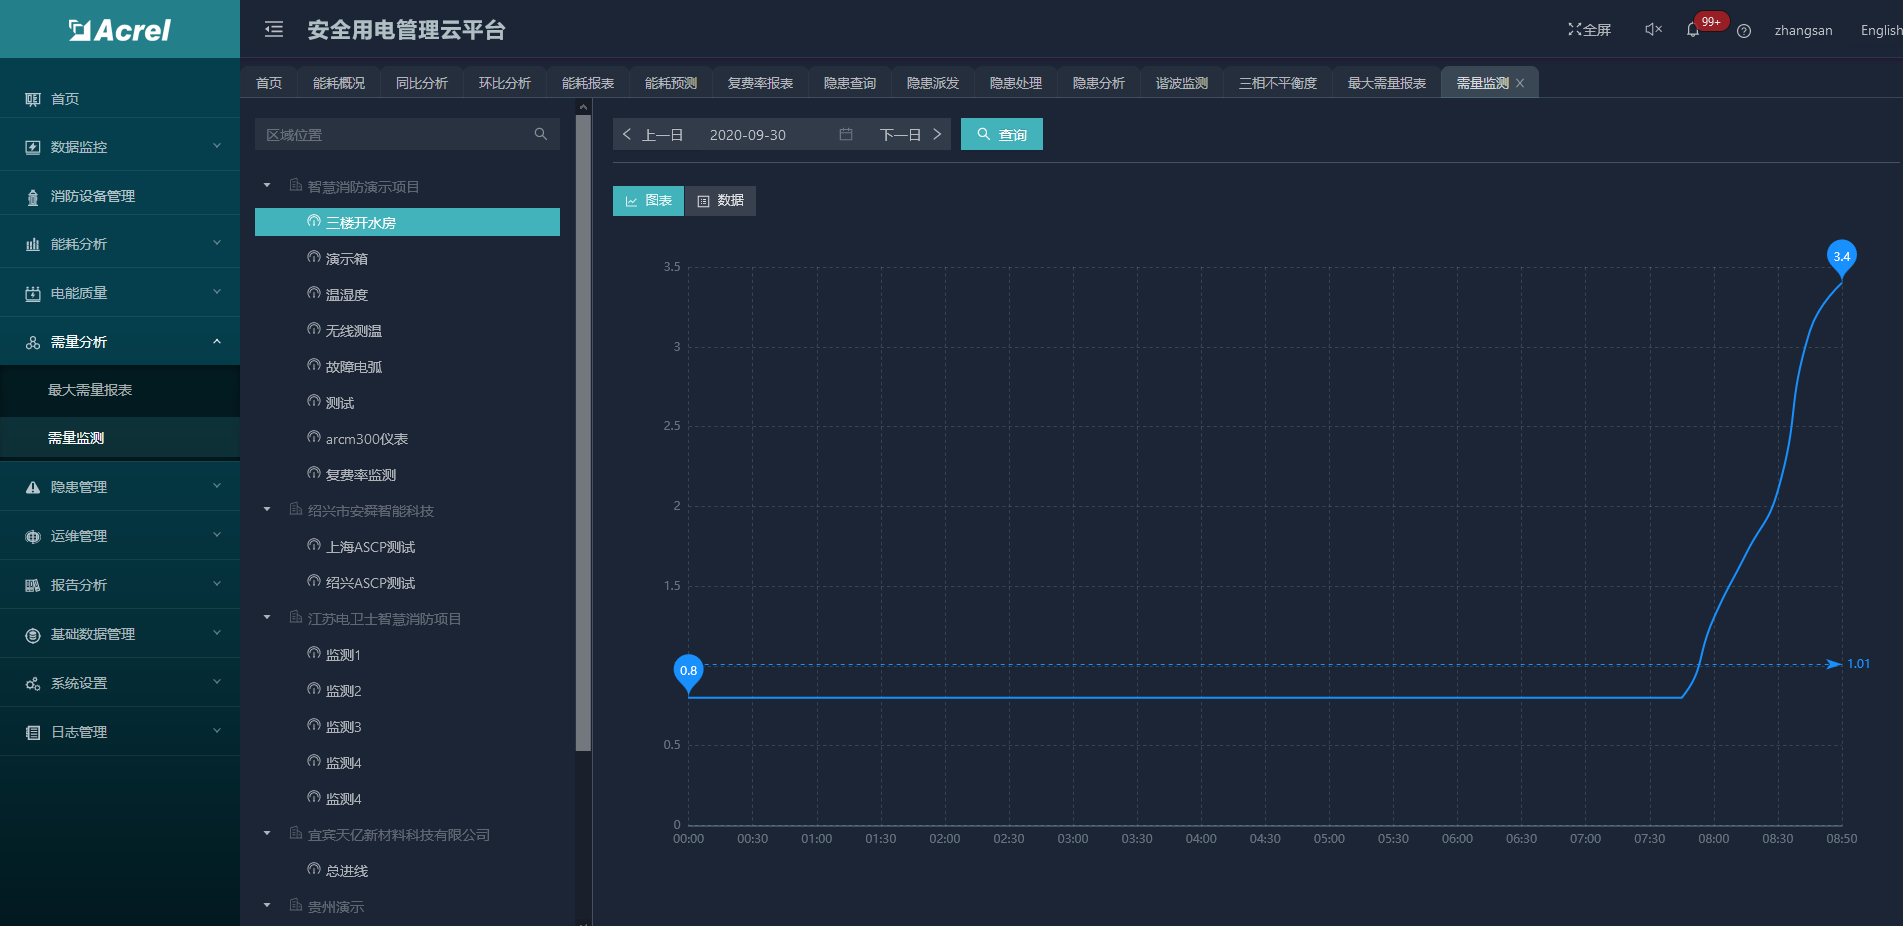Expand the 数据监控 sidebar menu

(x=120, y=147)
